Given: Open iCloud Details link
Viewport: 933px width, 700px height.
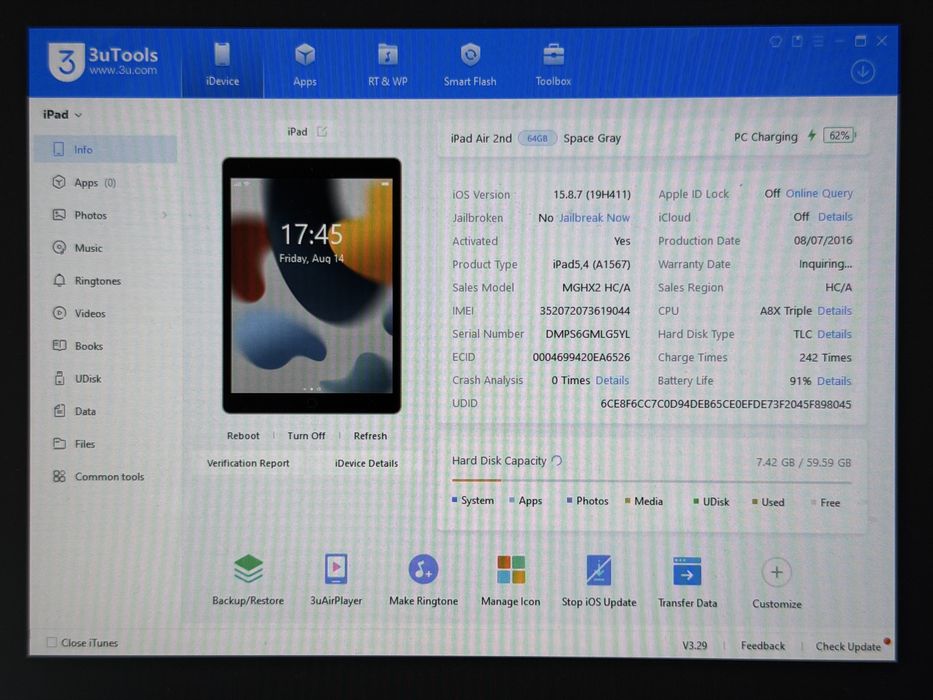Looking at the screenshot, I should coord(835,217).
